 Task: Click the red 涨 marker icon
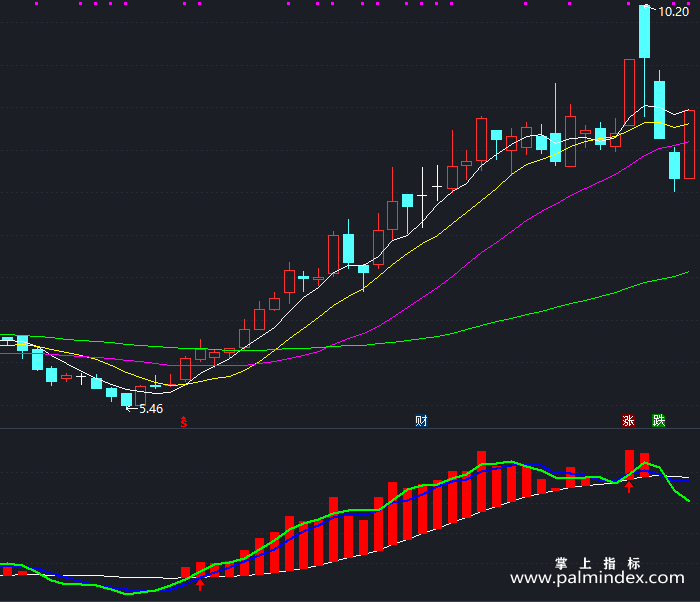point(628,421)
